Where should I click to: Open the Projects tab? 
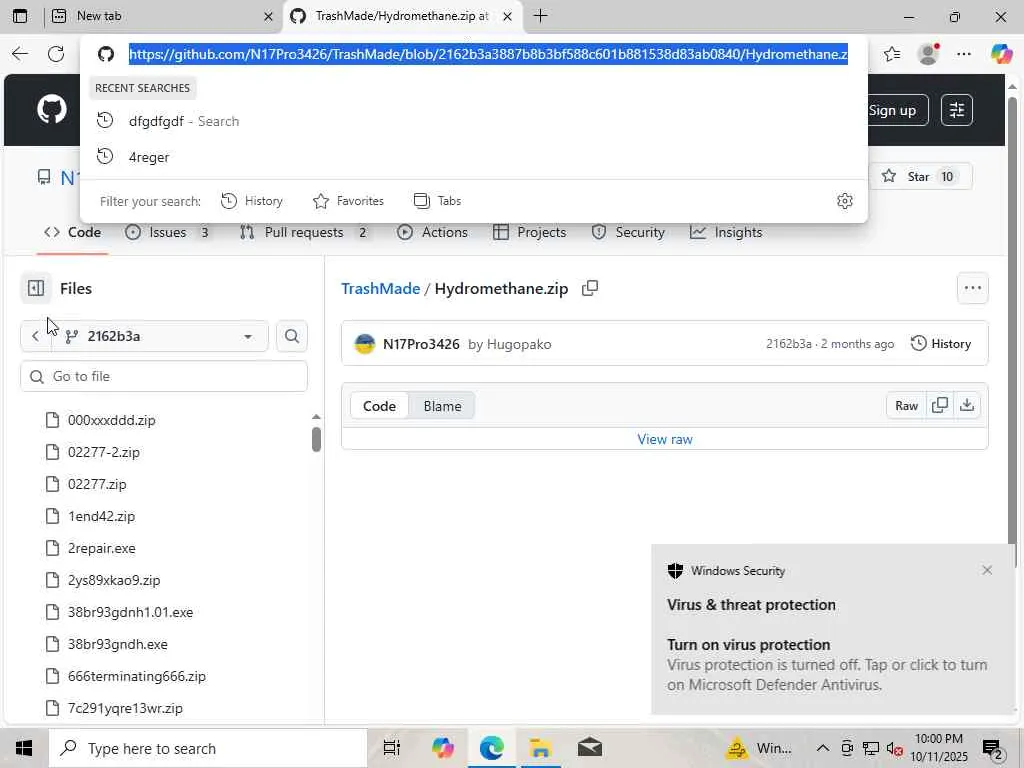click(530, 232)
